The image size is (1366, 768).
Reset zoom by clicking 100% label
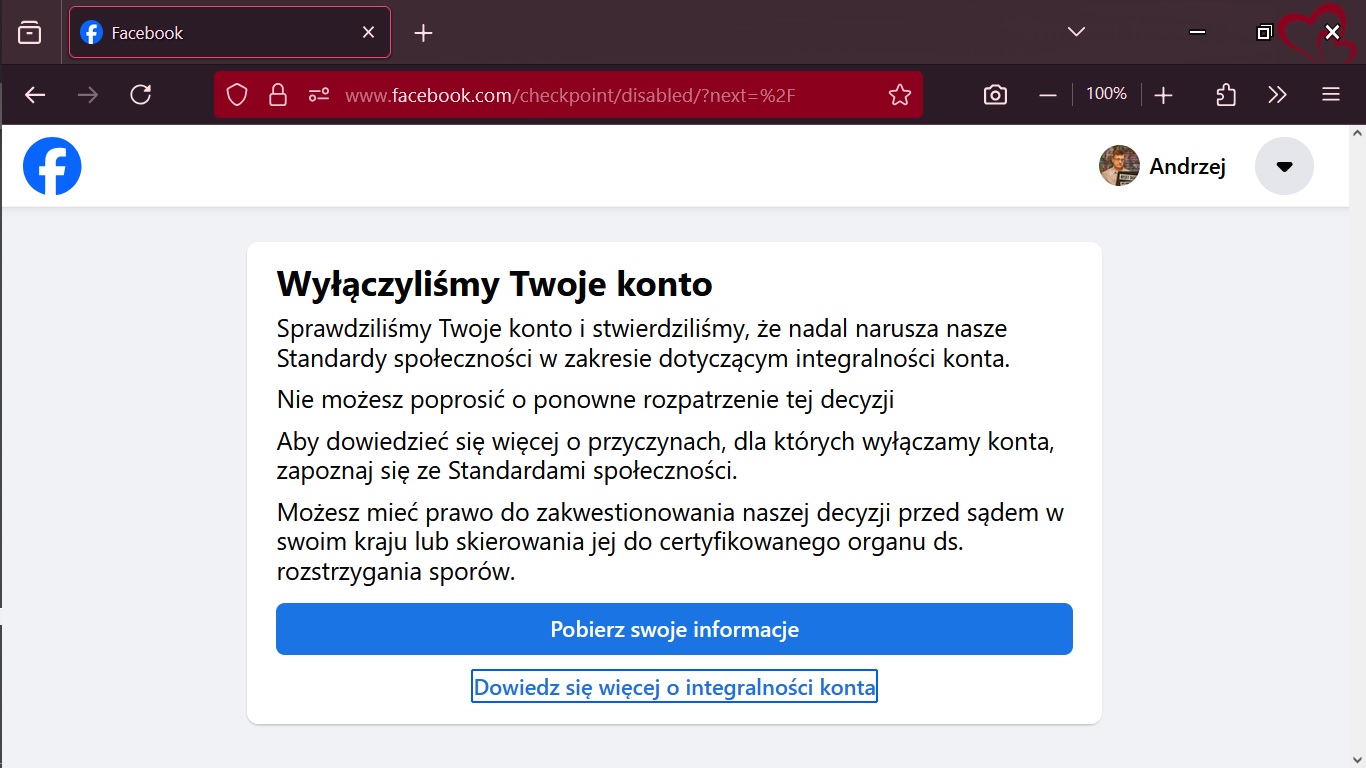tap(1106, 94)
